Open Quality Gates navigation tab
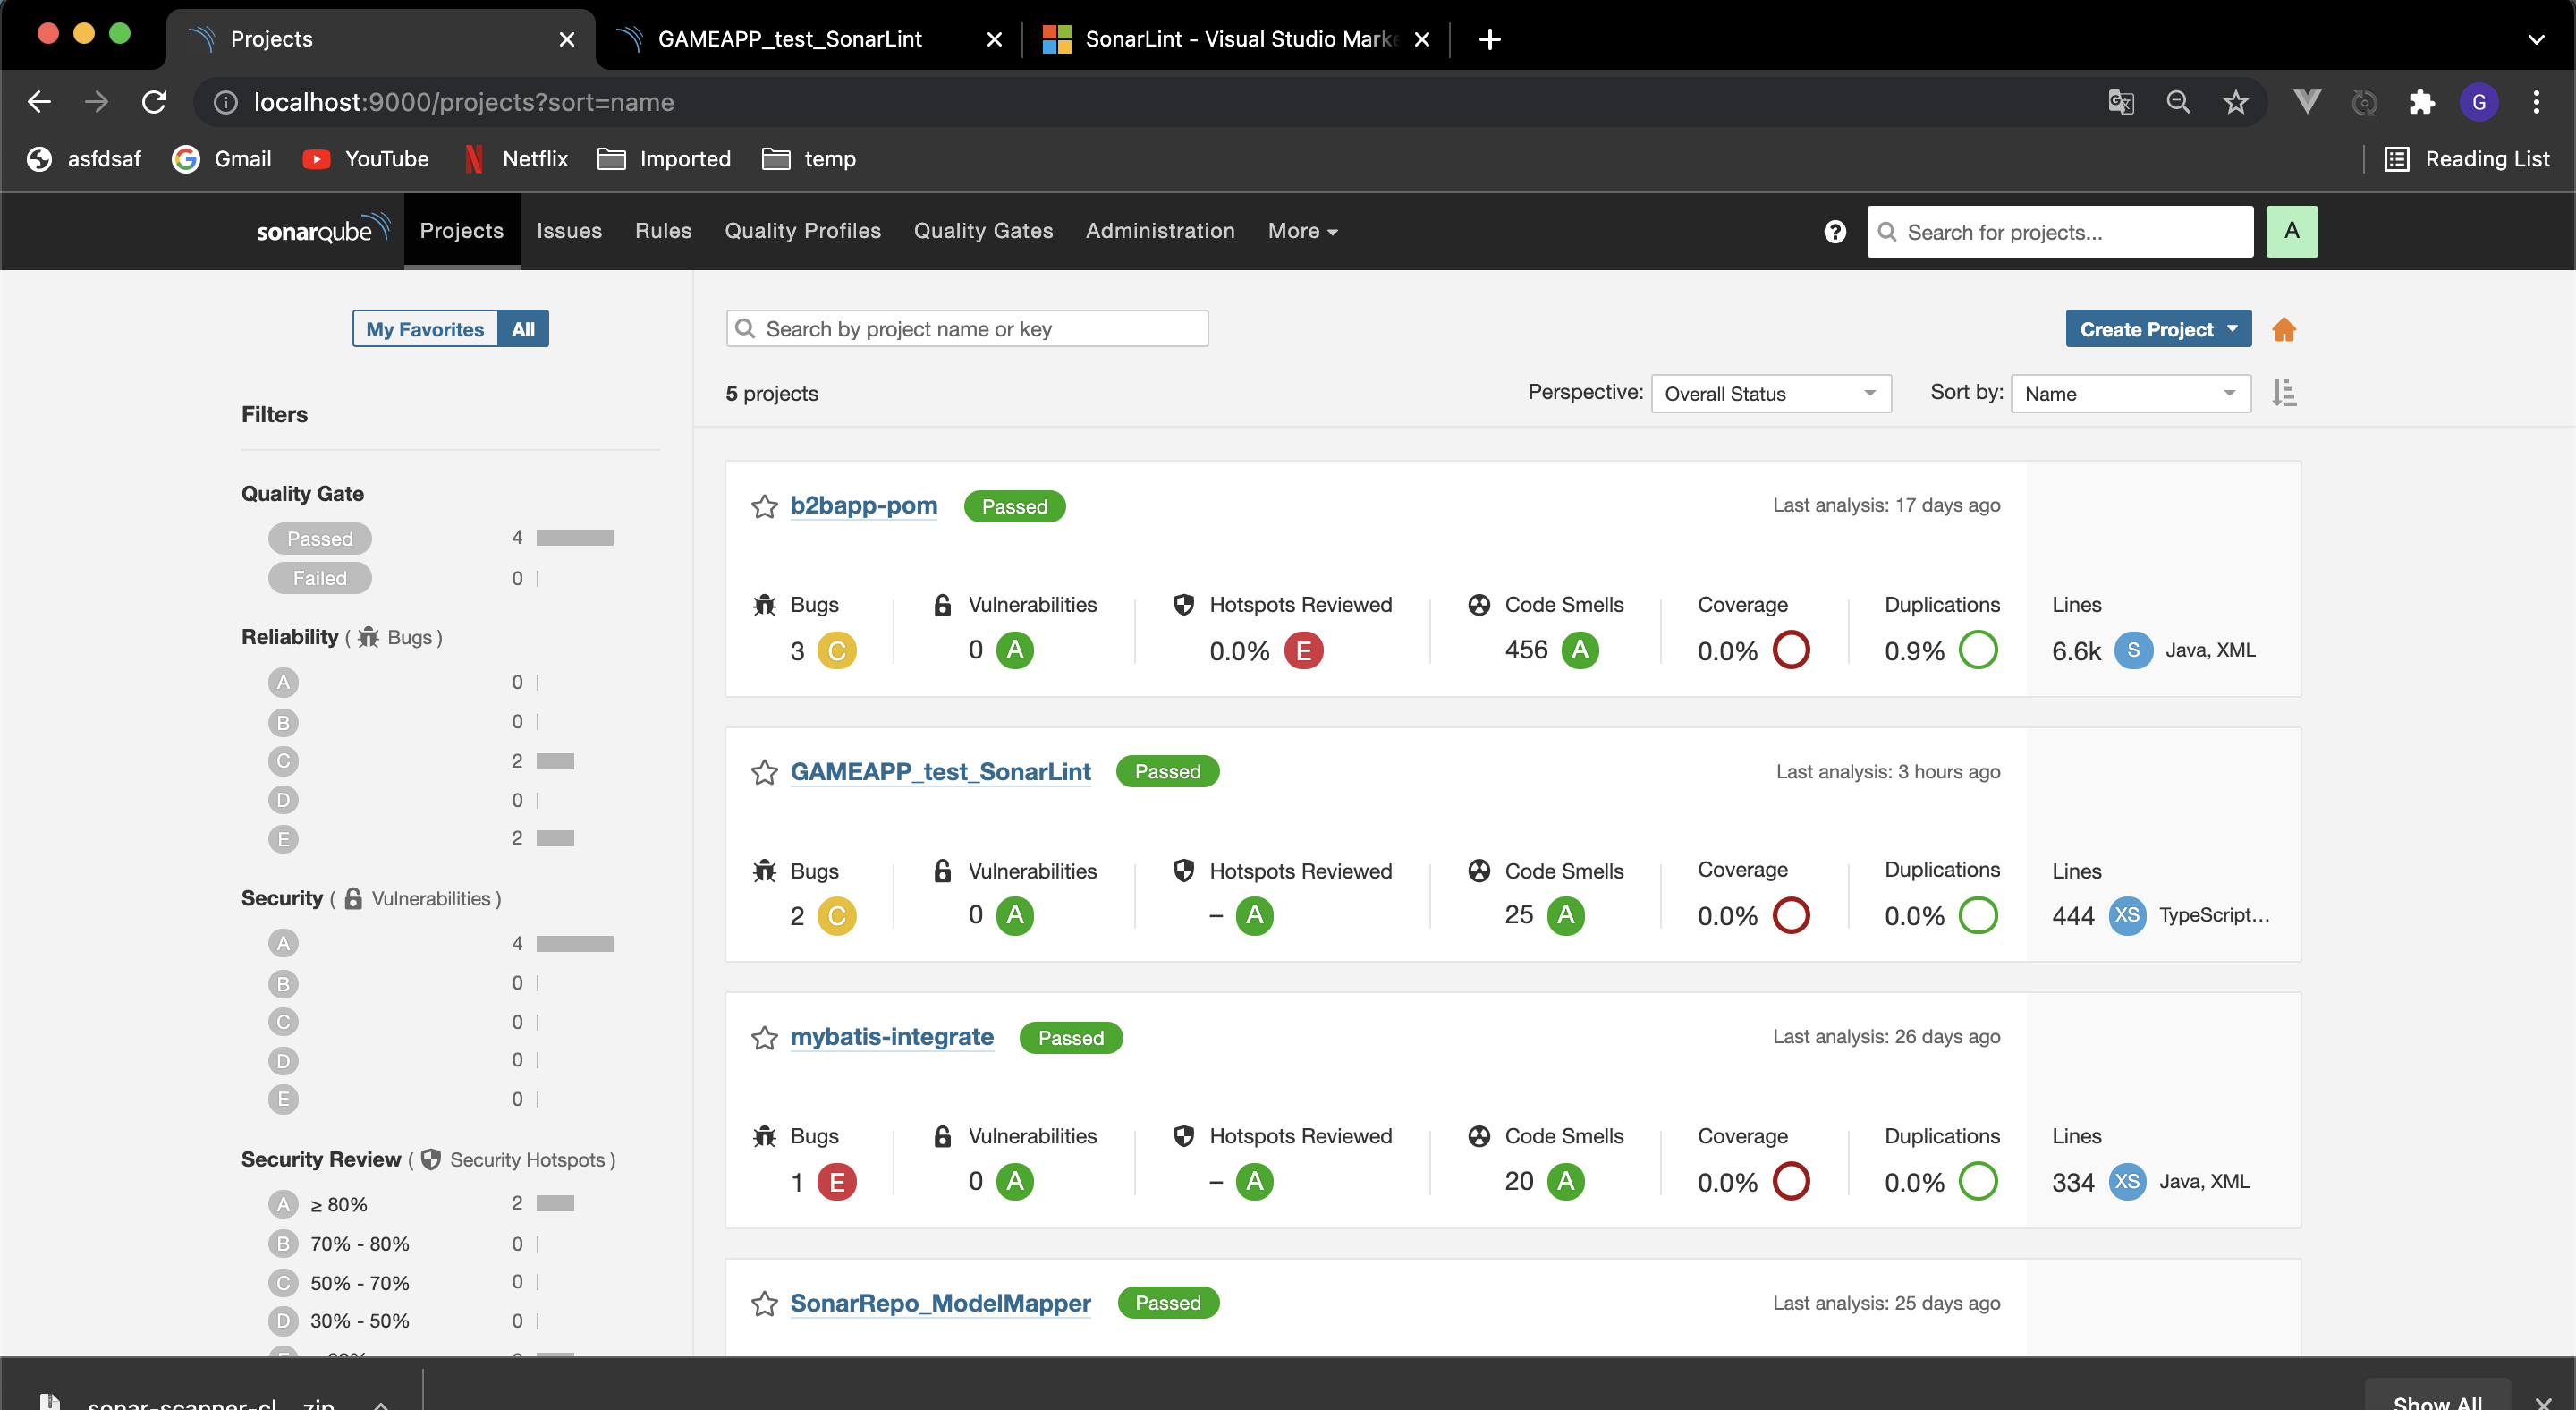 pyautogui.click(x=983, y=231)
